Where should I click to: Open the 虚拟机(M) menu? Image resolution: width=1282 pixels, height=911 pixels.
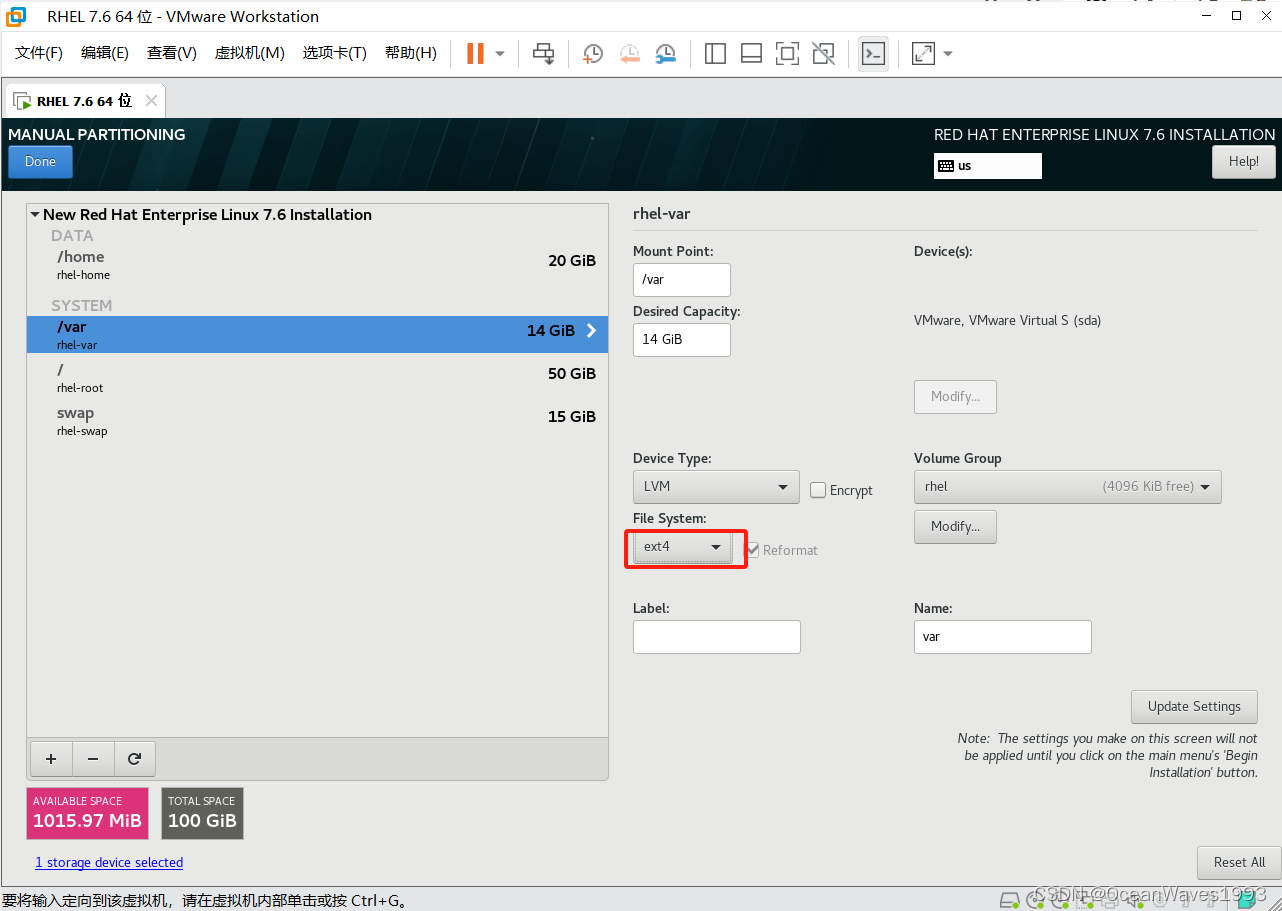(x=250, y=53)
